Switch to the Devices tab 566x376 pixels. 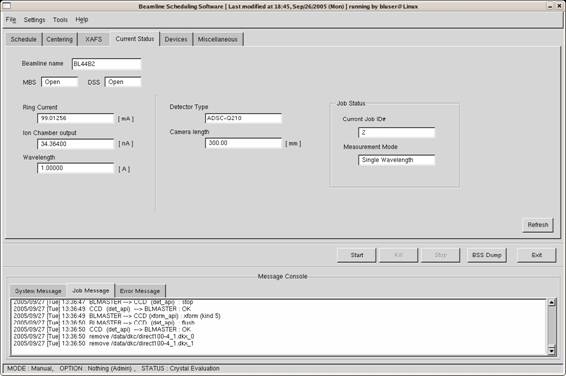(176, 39)
